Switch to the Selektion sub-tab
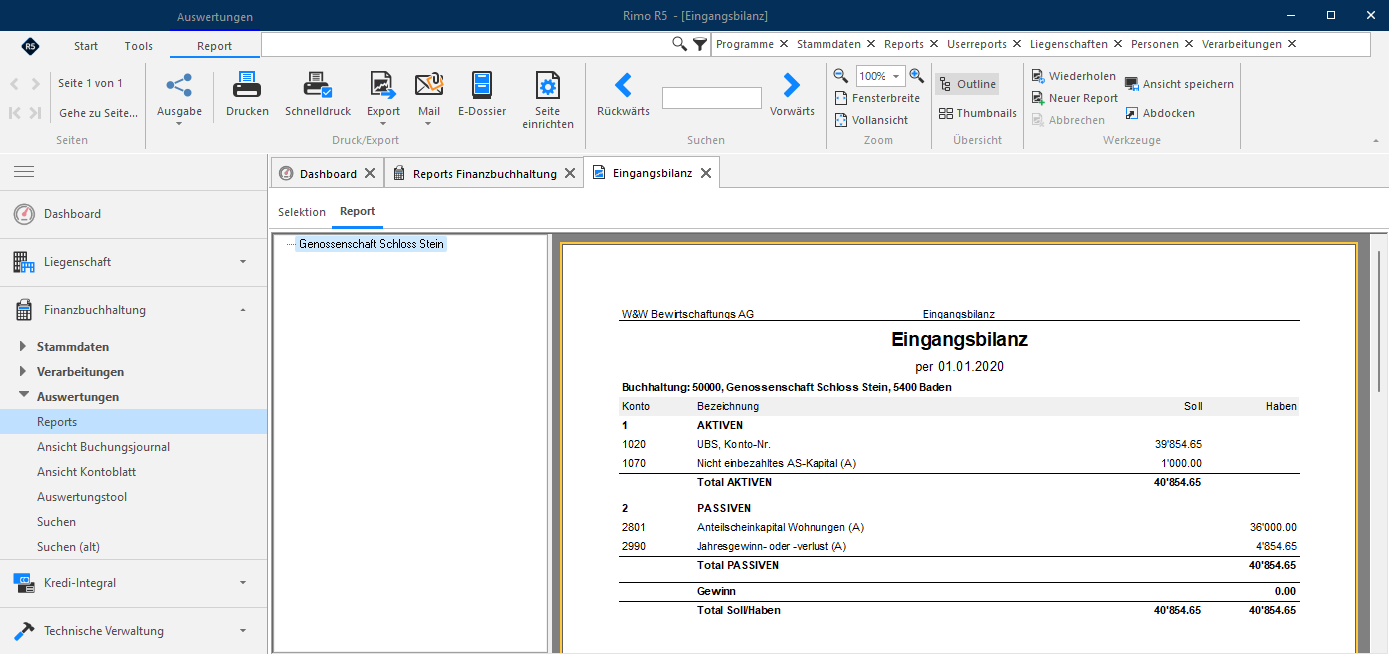The height and width of the screenshot is (654, 1389). coord(302,212)
